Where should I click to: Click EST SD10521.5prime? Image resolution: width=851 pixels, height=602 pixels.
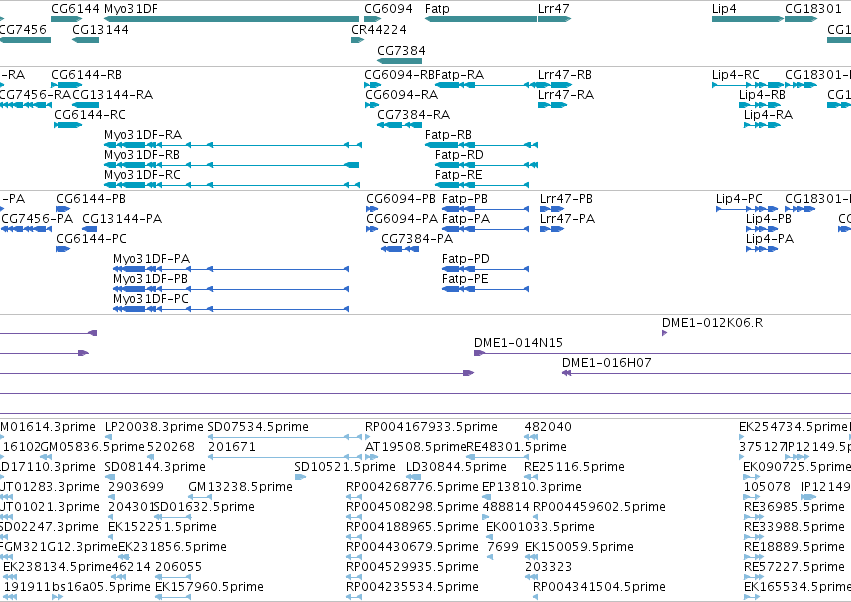point(300,477)
